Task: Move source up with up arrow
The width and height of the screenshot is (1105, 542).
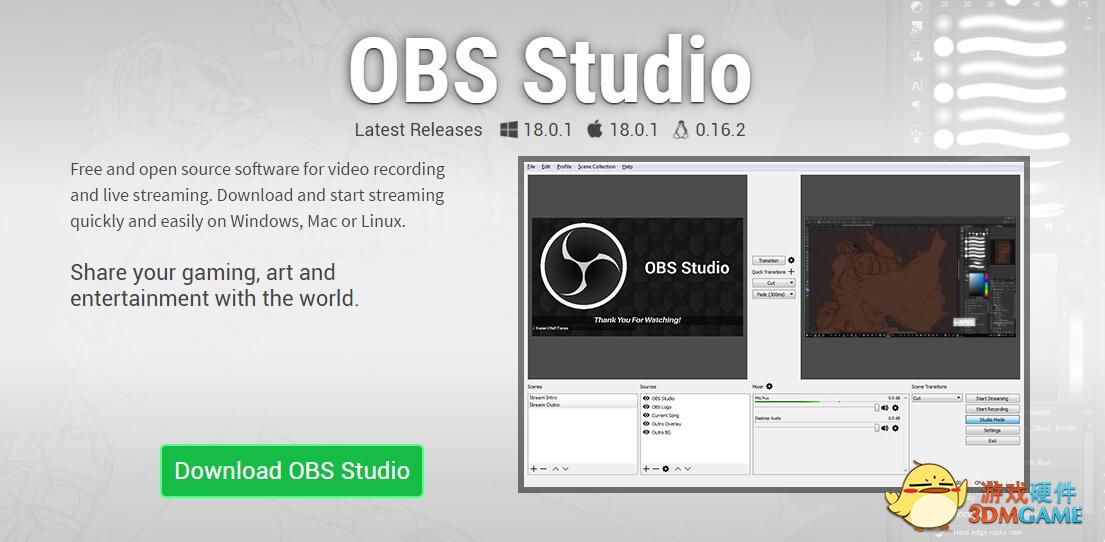Action: pos(678,469)
